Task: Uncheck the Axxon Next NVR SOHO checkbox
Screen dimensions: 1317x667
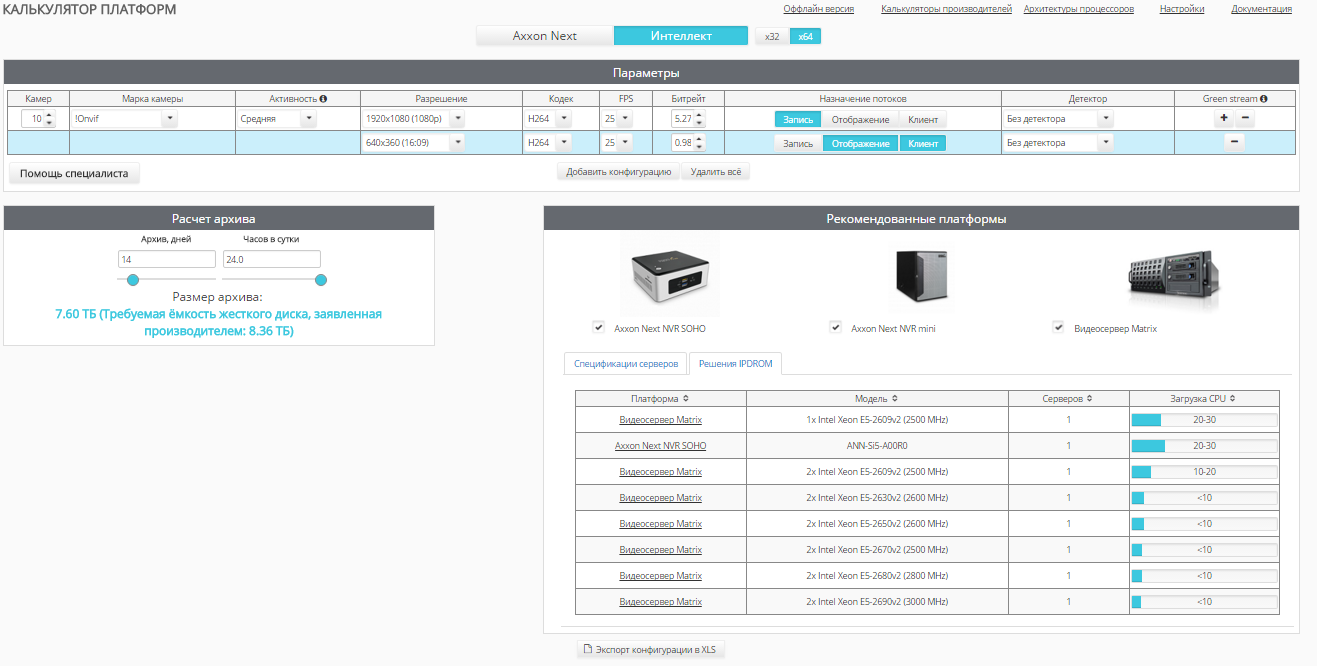Action: [x=598, y=327]
